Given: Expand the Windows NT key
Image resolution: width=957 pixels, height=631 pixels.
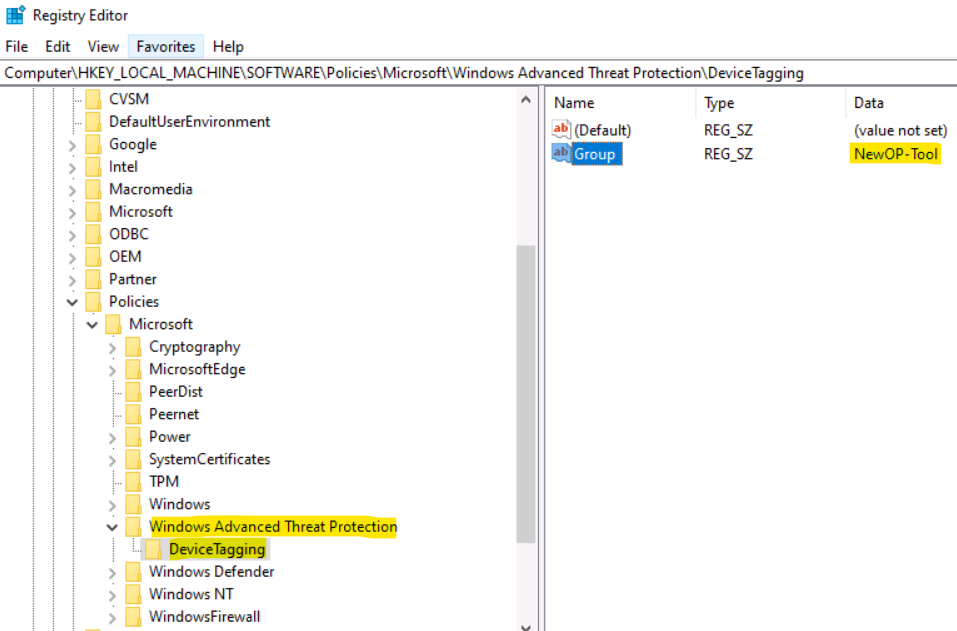Looking at the screenshot, I should 112,596.
